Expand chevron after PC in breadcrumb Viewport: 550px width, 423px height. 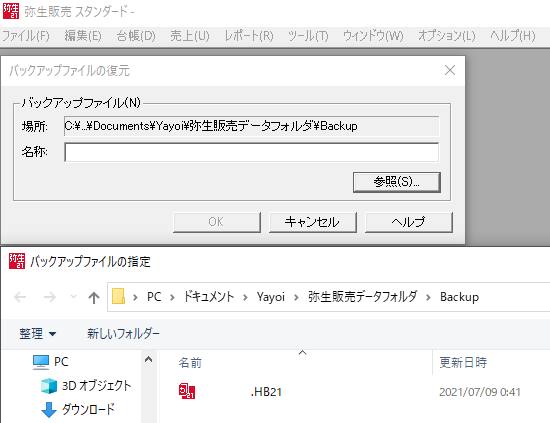click(172, 297)
